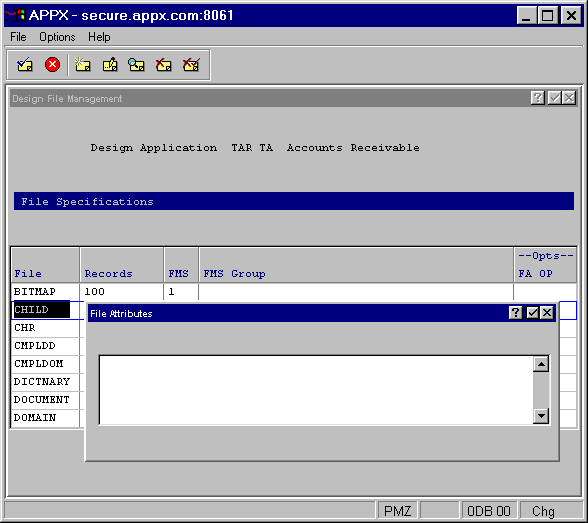
Task: Open the Help menu
Action: click(x=99, y=37)
